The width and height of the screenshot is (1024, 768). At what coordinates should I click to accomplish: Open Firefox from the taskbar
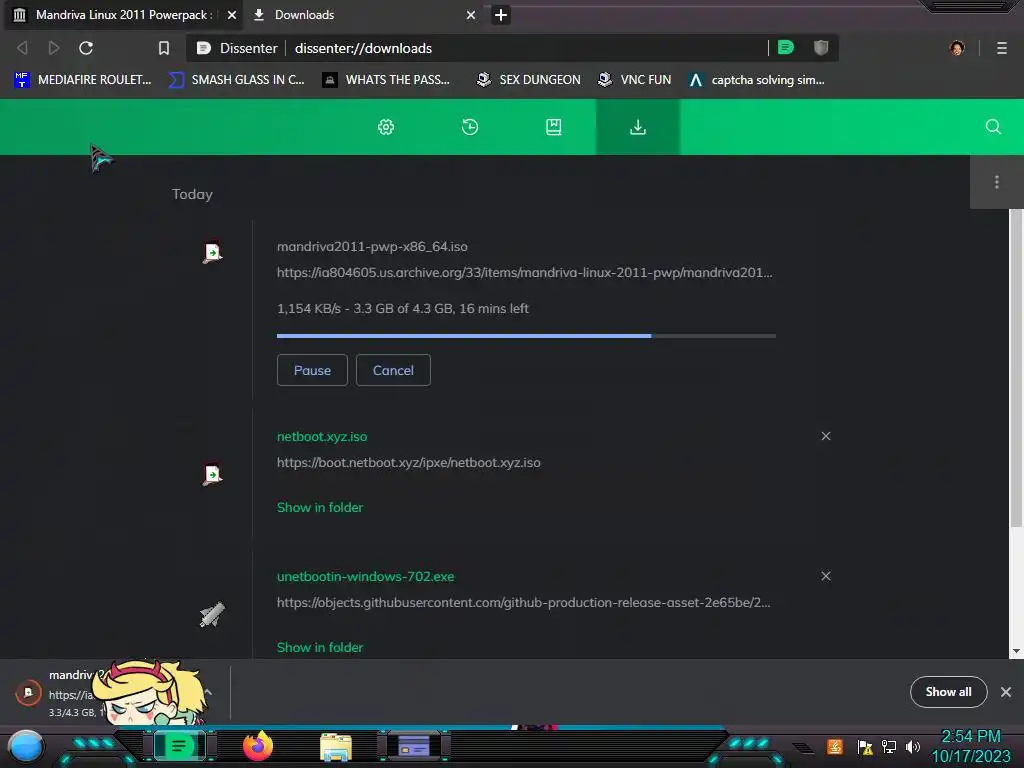point(258,746)
